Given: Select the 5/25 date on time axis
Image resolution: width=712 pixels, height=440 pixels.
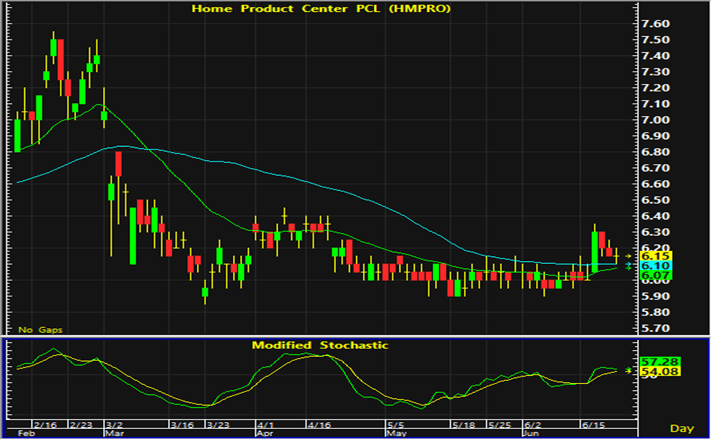Looking at the screenshot, I should (x=500, y=425).
